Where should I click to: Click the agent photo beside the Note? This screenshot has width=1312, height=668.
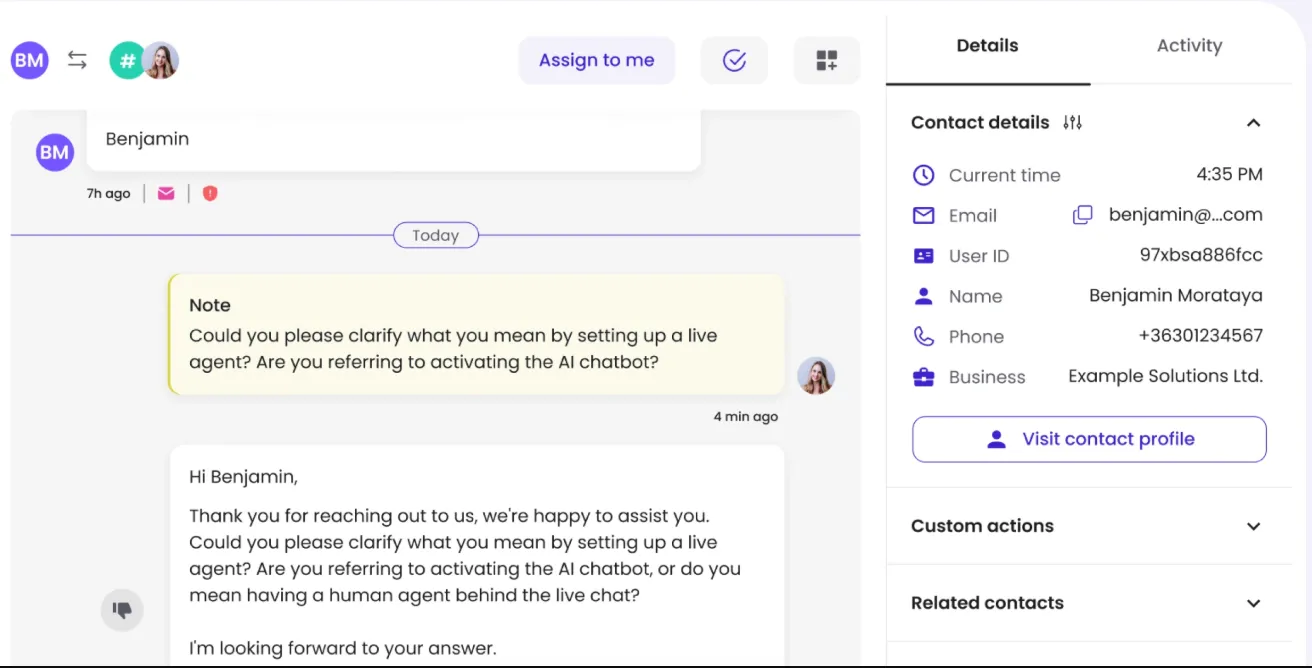click(x=816, y=376)
